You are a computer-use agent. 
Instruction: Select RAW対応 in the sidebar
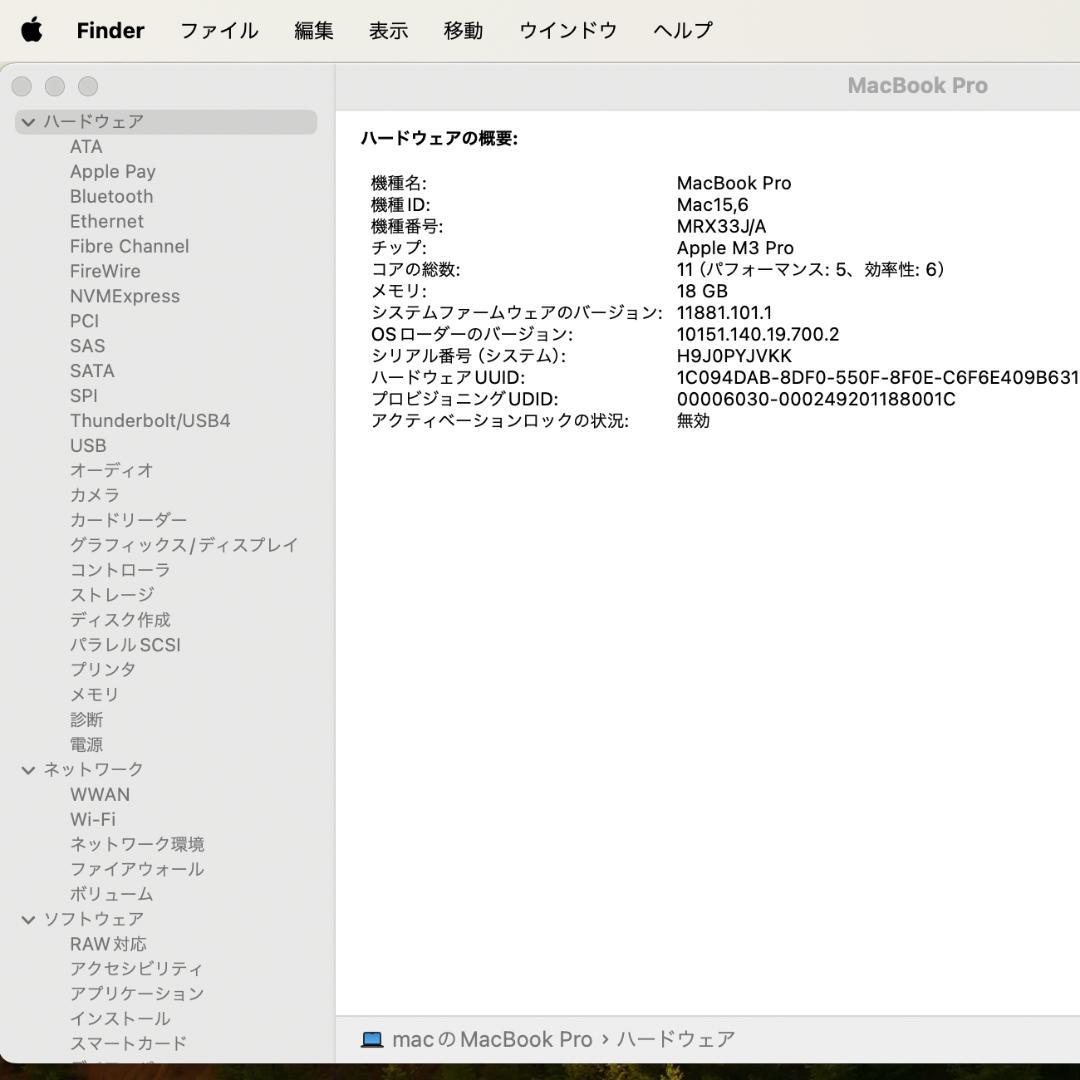[108, 944]
